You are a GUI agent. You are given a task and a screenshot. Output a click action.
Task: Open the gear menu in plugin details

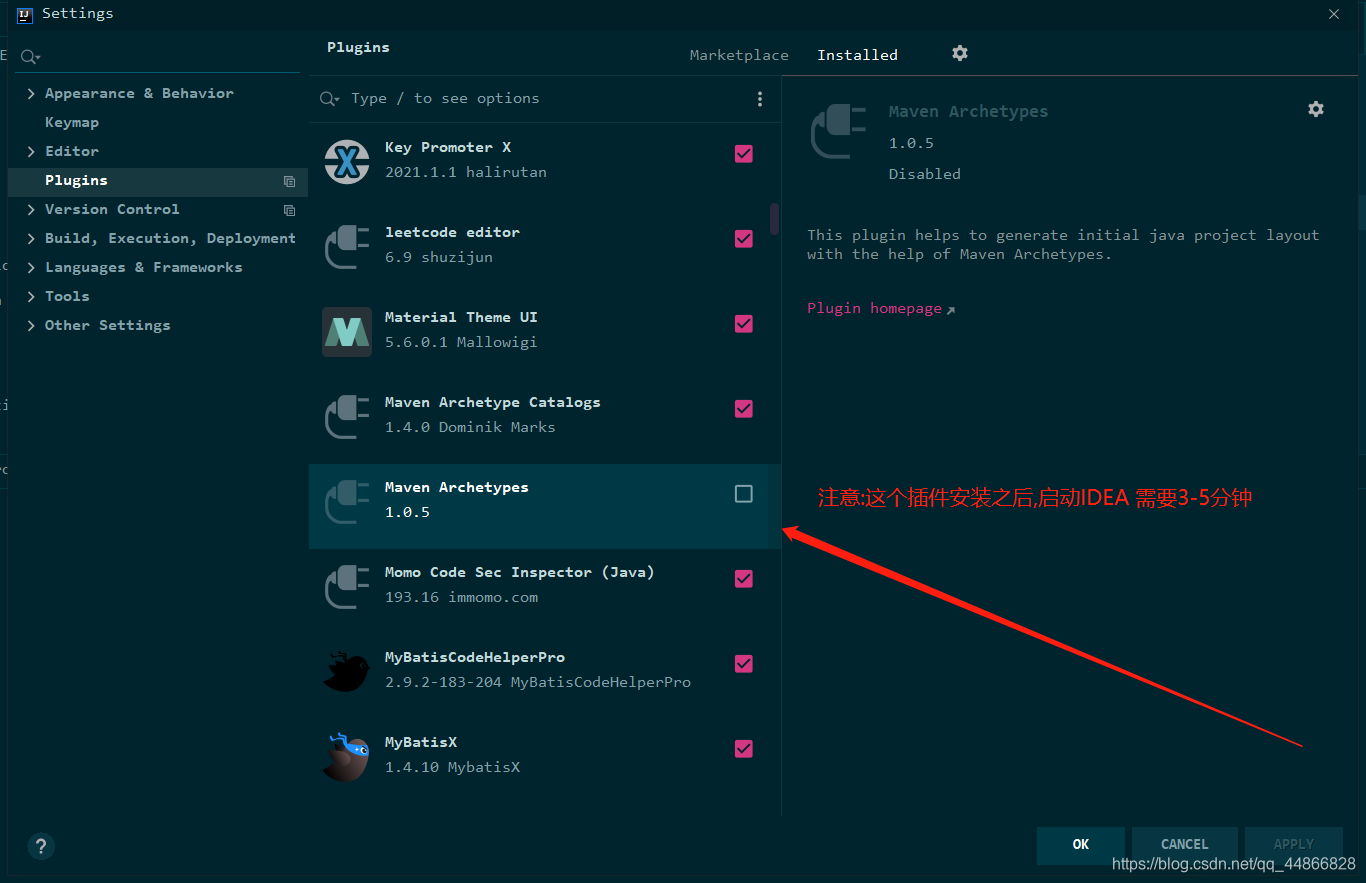1316,109
